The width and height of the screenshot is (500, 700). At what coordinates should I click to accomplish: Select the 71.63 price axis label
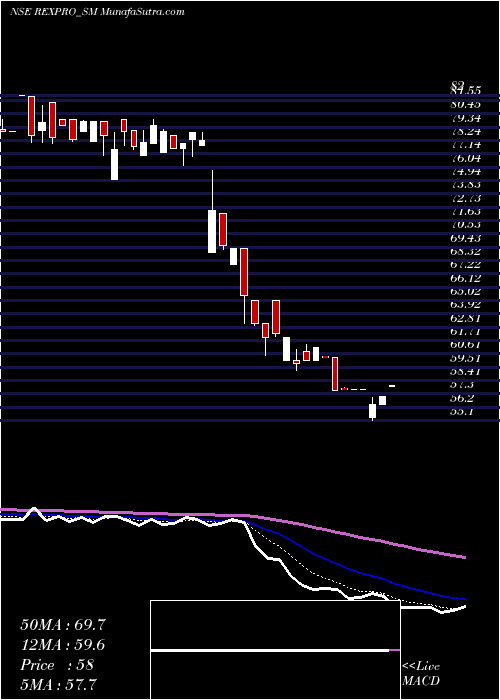(x=466, y=211)
